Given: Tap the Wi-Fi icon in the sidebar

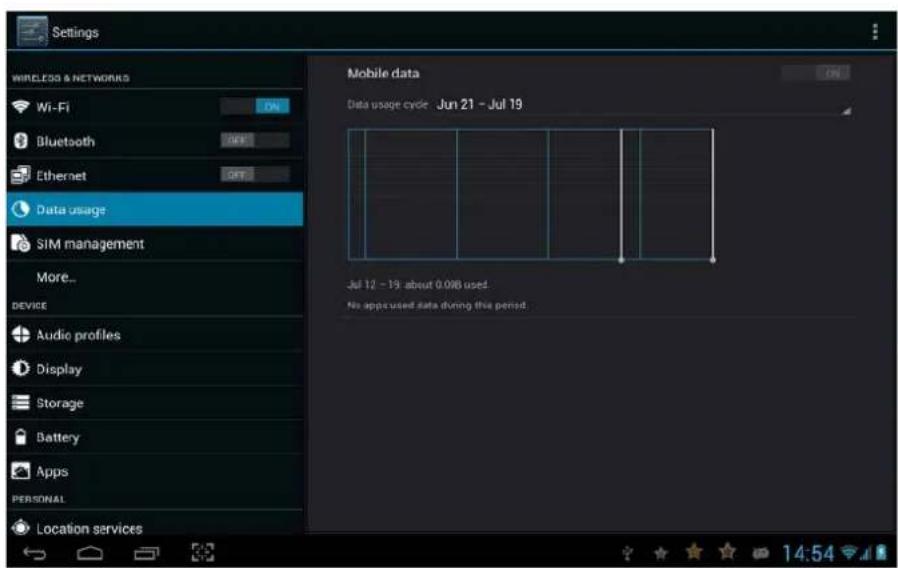Looking at the screenshot, I should [21, 106].
